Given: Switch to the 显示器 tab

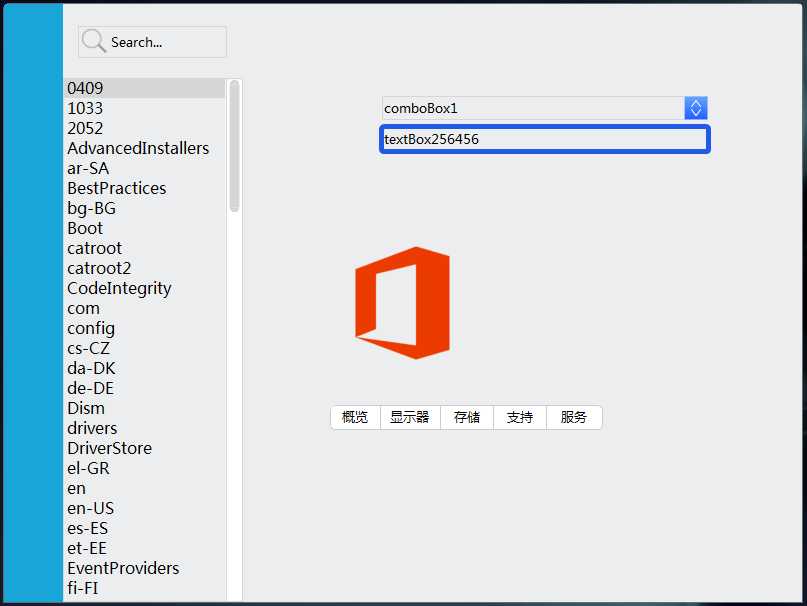Looking at the screenshot, I should point(410,417).
